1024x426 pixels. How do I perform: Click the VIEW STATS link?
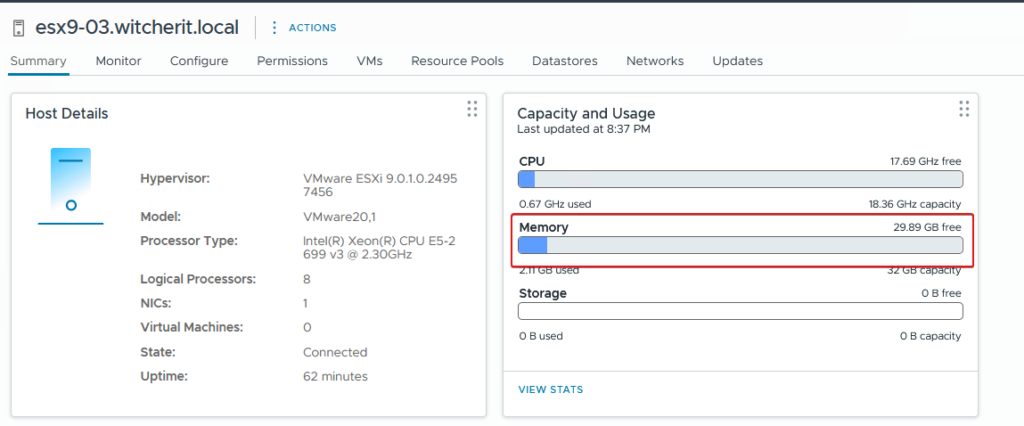[x=550, y=389]
